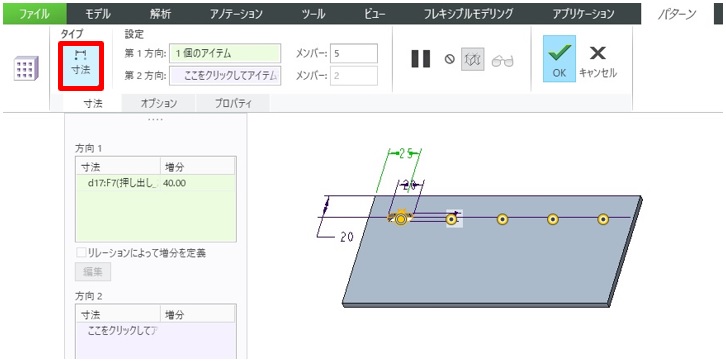Click the disabled 編集 button
This screenshot has height=363, width=726.
pos(93,272)
